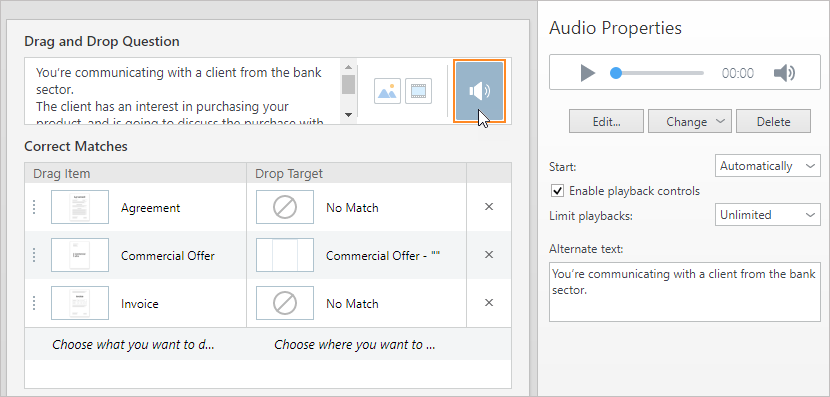This screenshot has height=397, width=830.
Task: Click in the question text box
Action: click(183, 91)
